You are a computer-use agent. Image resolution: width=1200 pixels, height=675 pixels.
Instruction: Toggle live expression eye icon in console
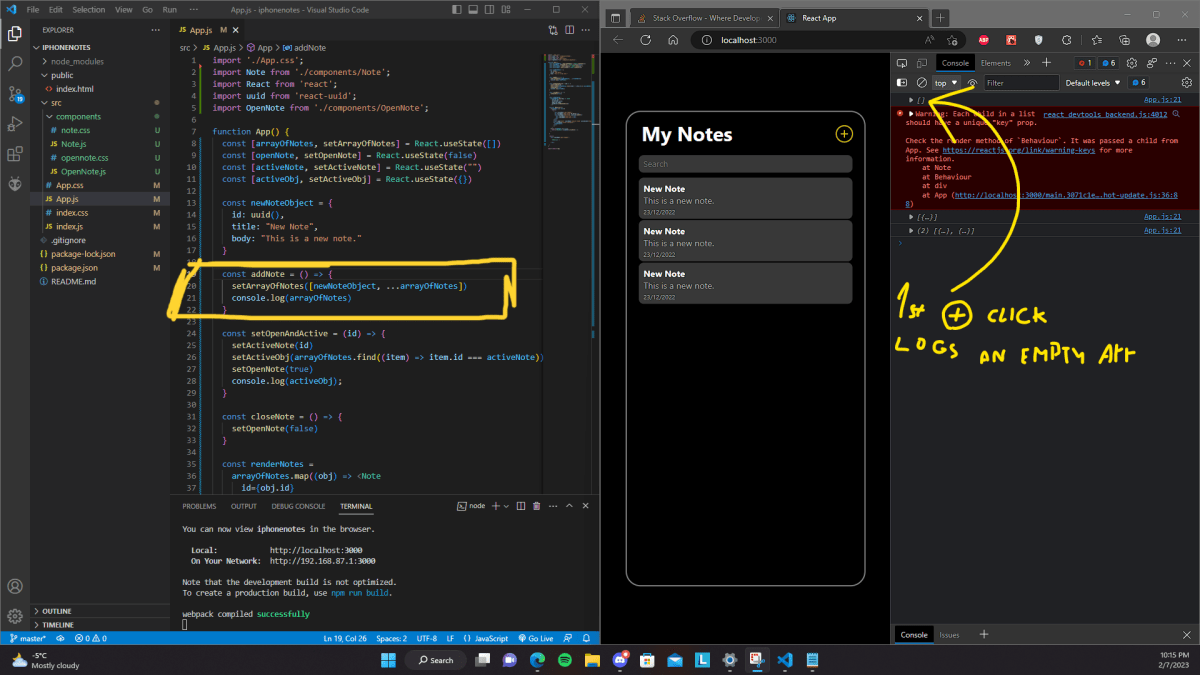[972, 83]
